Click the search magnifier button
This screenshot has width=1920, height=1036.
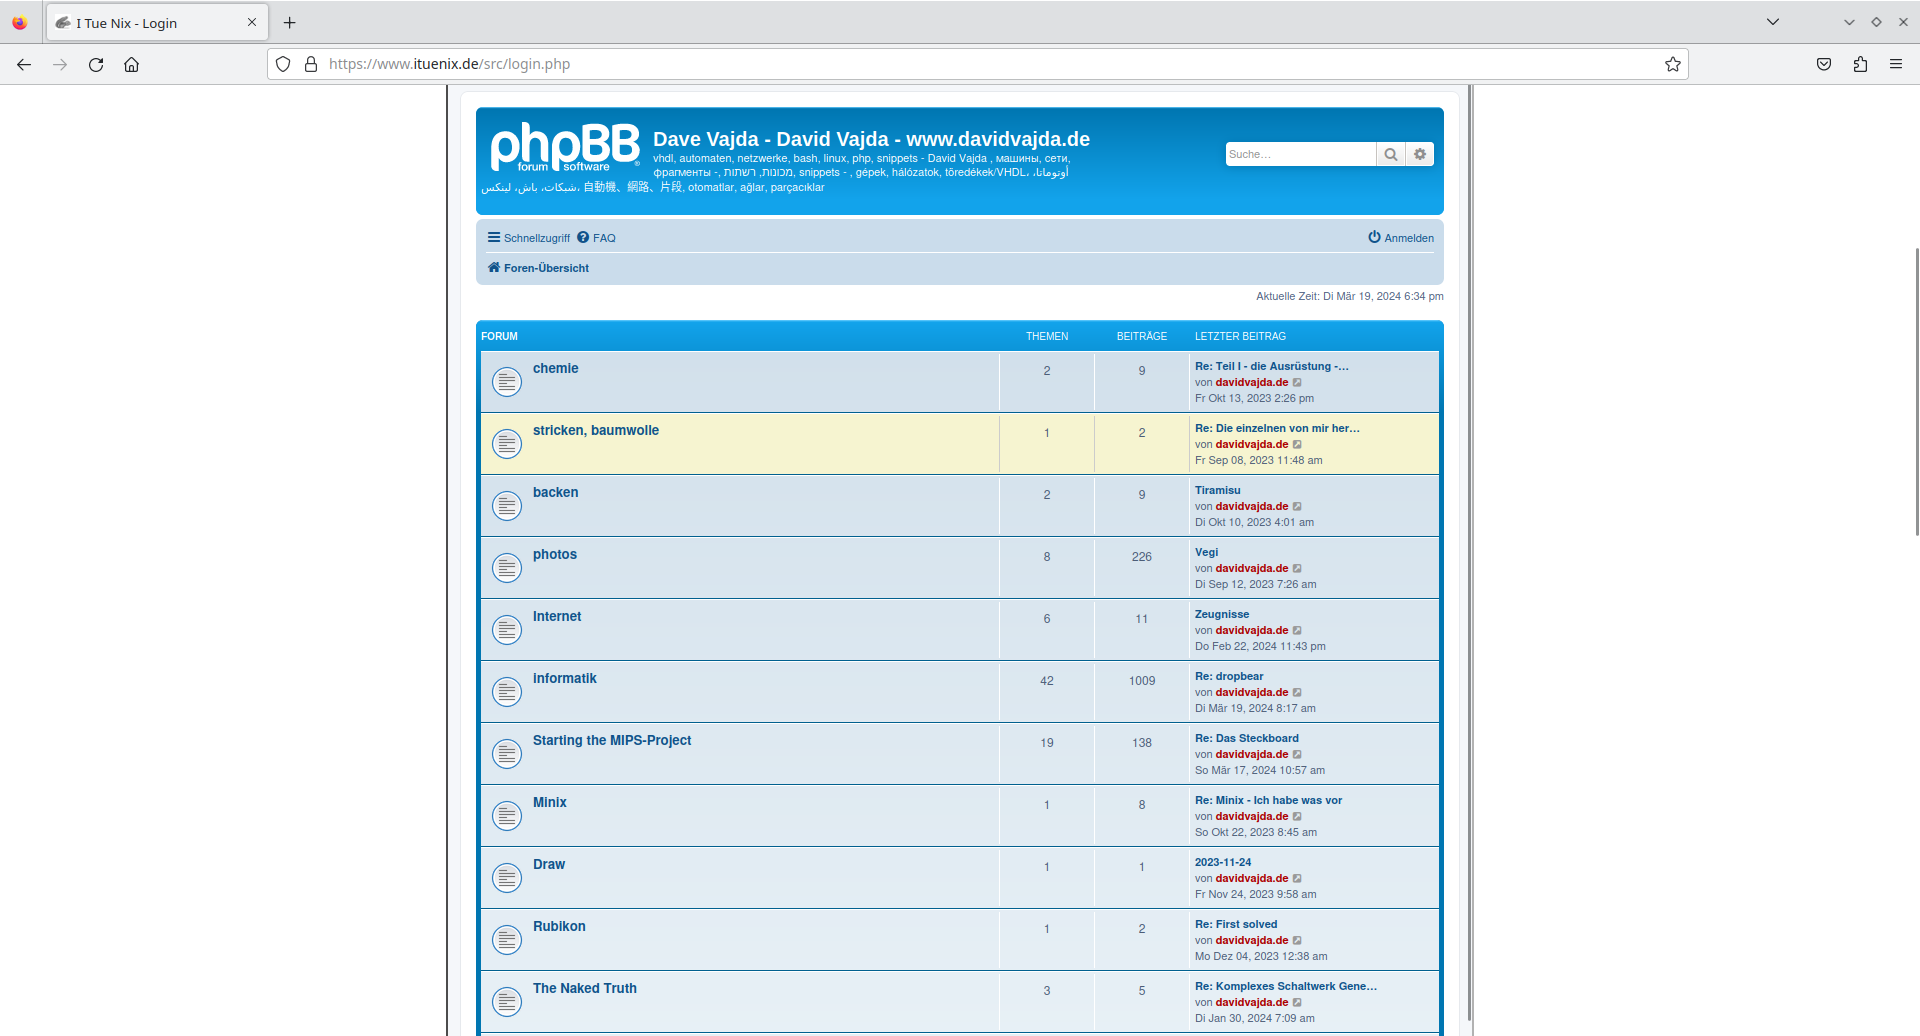[x=1390, y=154]
